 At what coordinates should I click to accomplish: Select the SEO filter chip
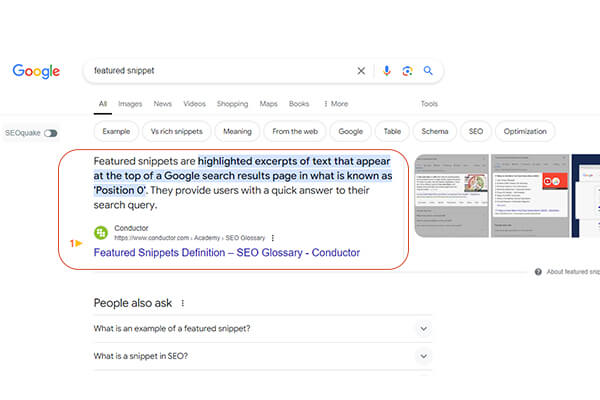tap(476, 131)
